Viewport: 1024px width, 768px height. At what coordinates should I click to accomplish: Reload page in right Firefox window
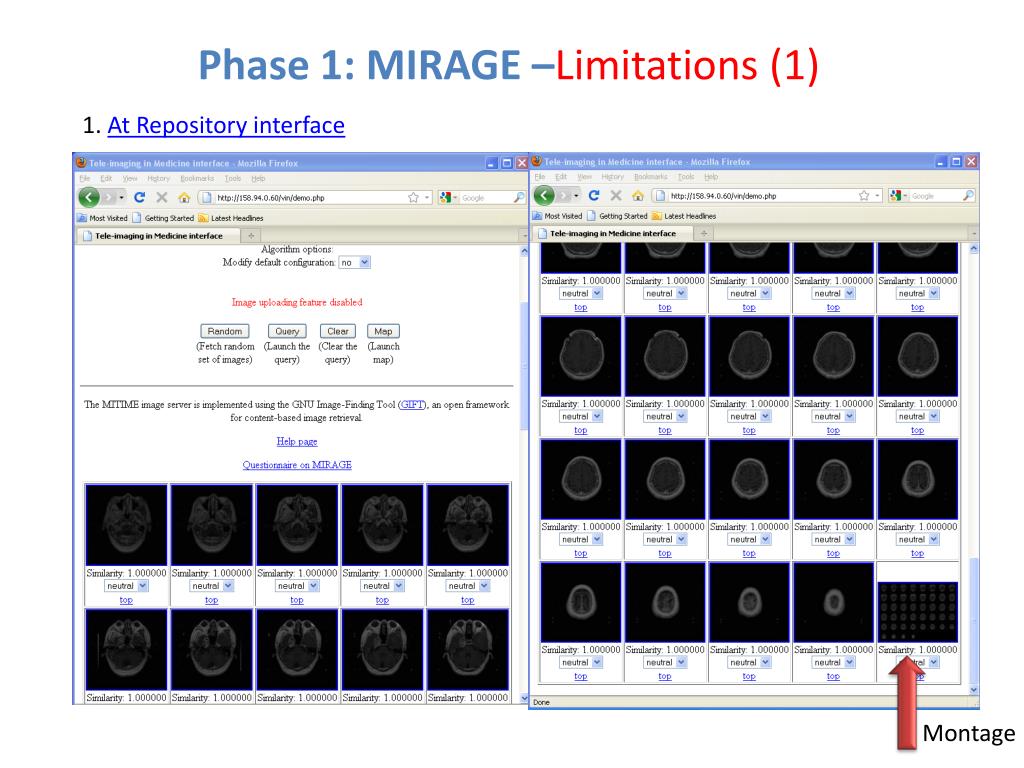point(594,195)
